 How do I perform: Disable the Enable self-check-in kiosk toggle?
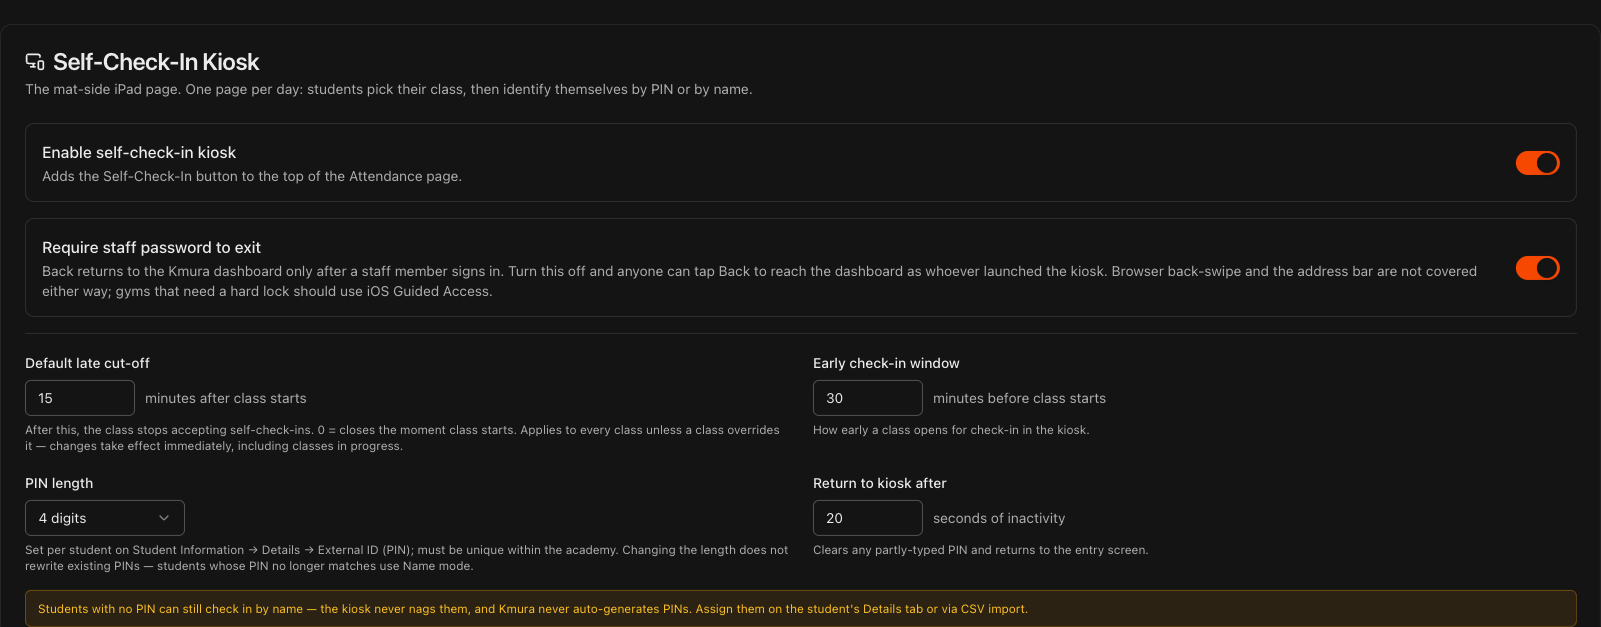(1537, 163)
